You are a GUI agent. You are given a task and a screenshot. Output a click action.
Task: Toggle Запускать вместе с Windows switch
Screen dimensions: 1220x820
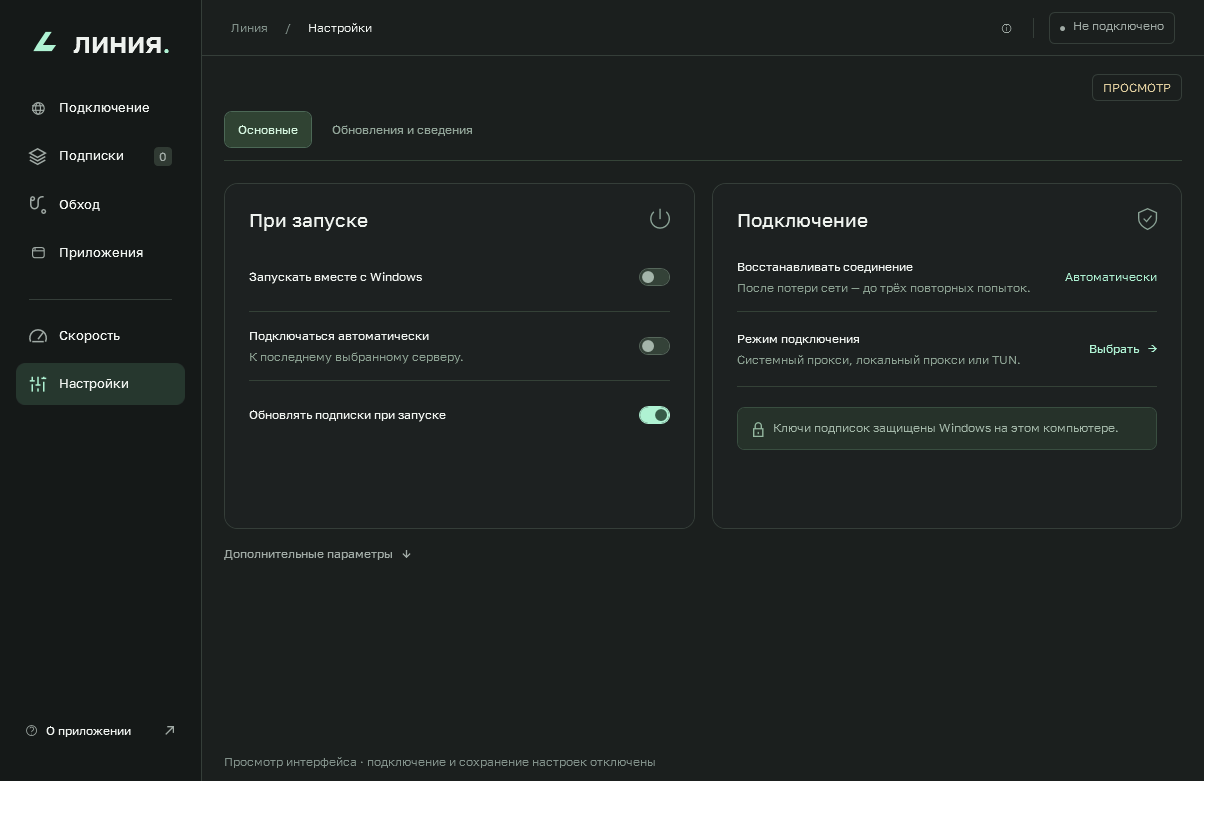point(654,277)
